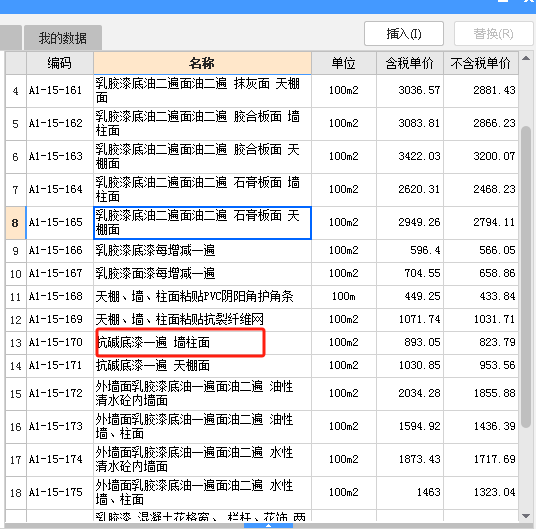The width and height of the screenshot is (536, 529).
Task: Click name 乳胶漆面漆每增减一遍
Action: pos(155,274)
